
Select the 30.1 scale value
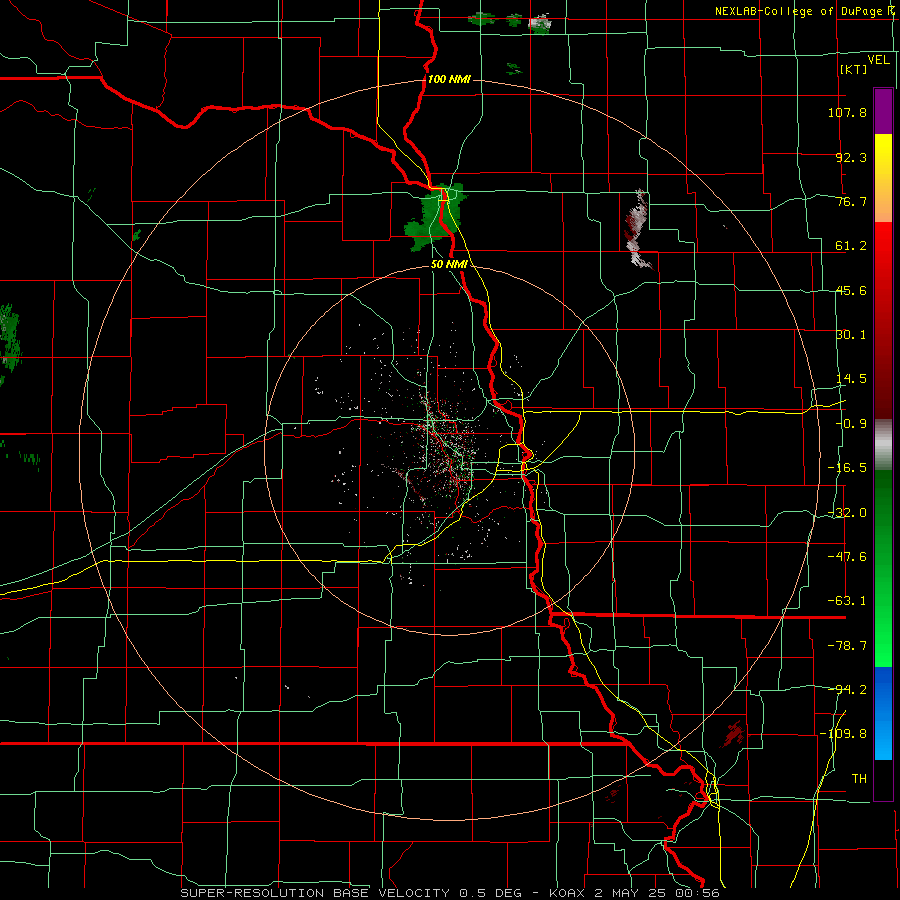[851, 335]
